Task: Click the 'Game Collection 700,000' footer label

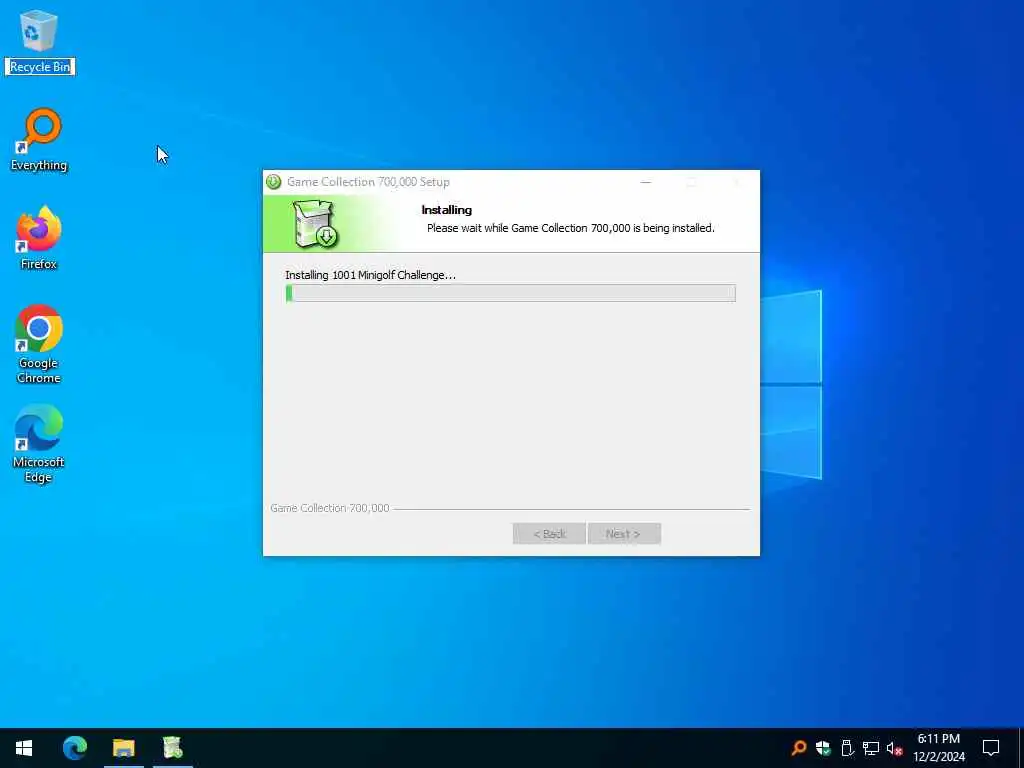Action: (330, 508)
